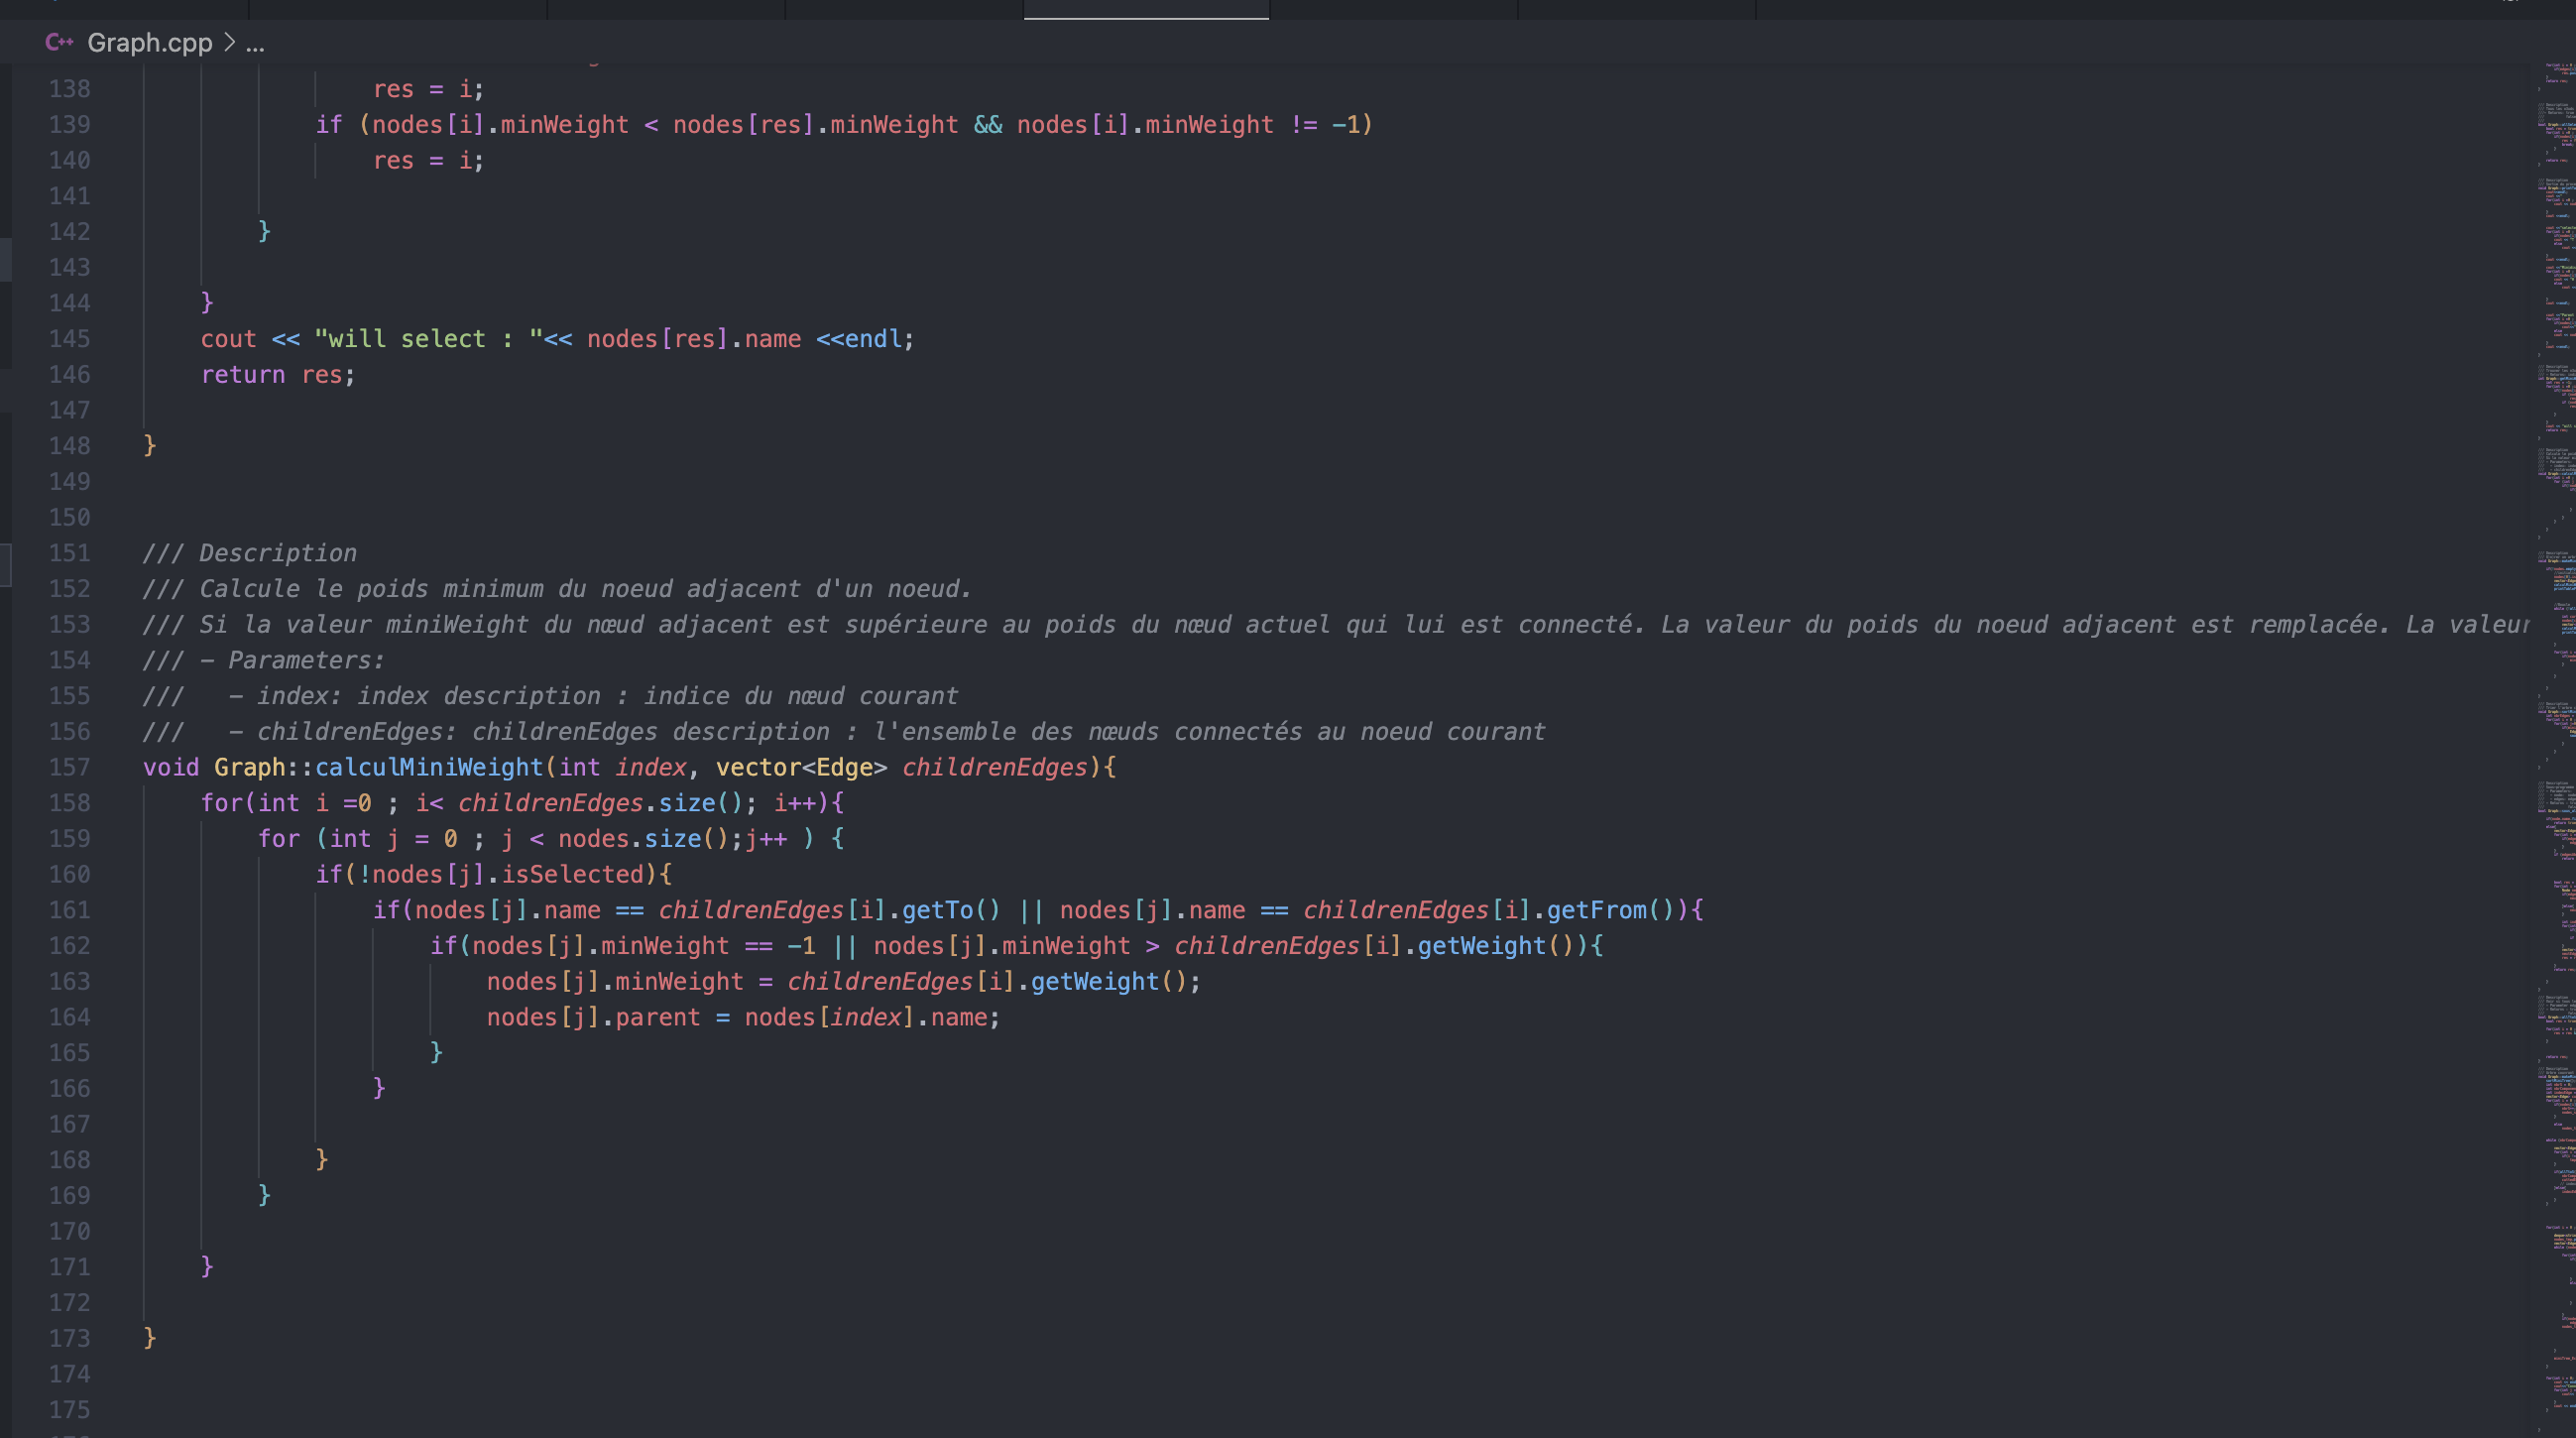This screenshot has width=2576, height=1438.
Task: Click 'Graph' class name on line 157
Action: point(250,767)
